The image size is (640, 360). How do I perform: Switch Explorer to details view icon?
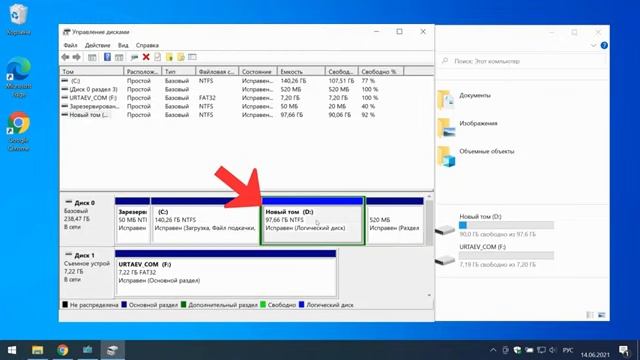[590, 315]
